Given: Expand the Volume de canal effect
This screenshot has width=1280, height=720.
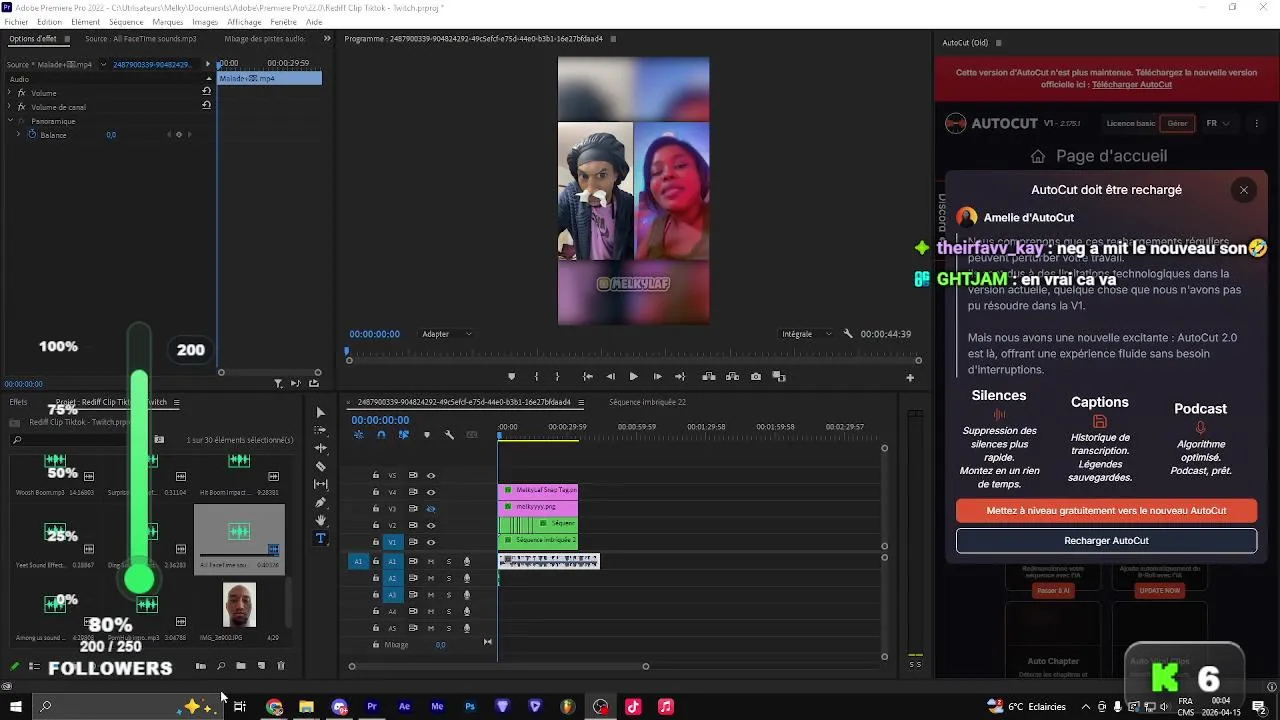Looking at the screenshot, I should [x=10, y=107].
